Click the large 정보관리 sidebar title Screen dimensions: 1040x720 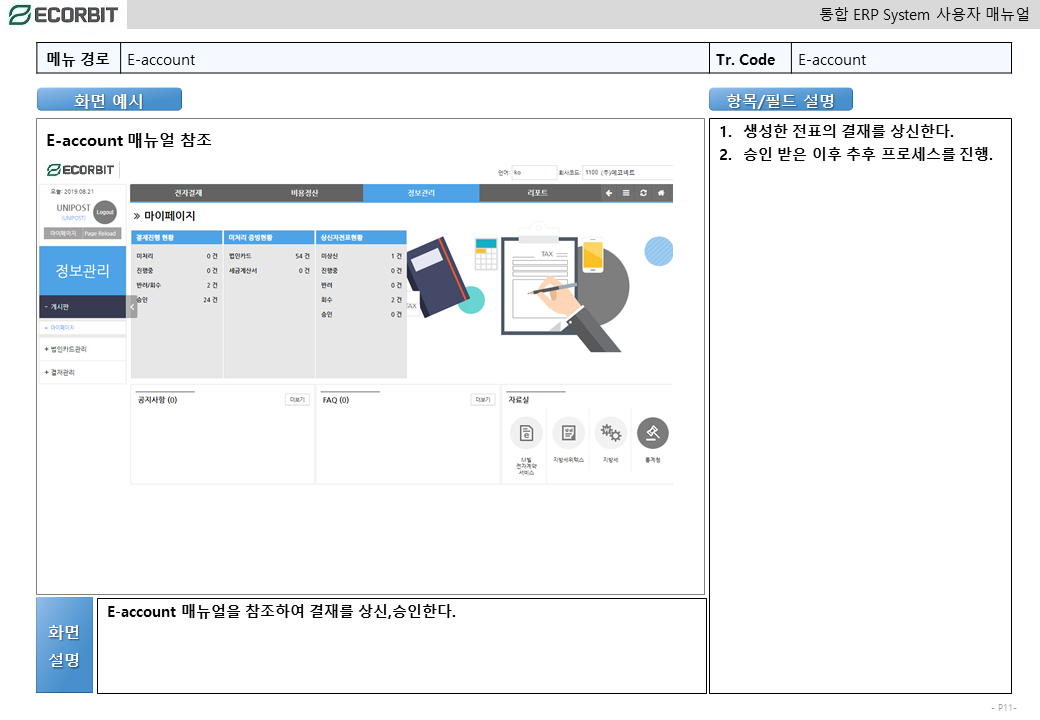(83, 270)
